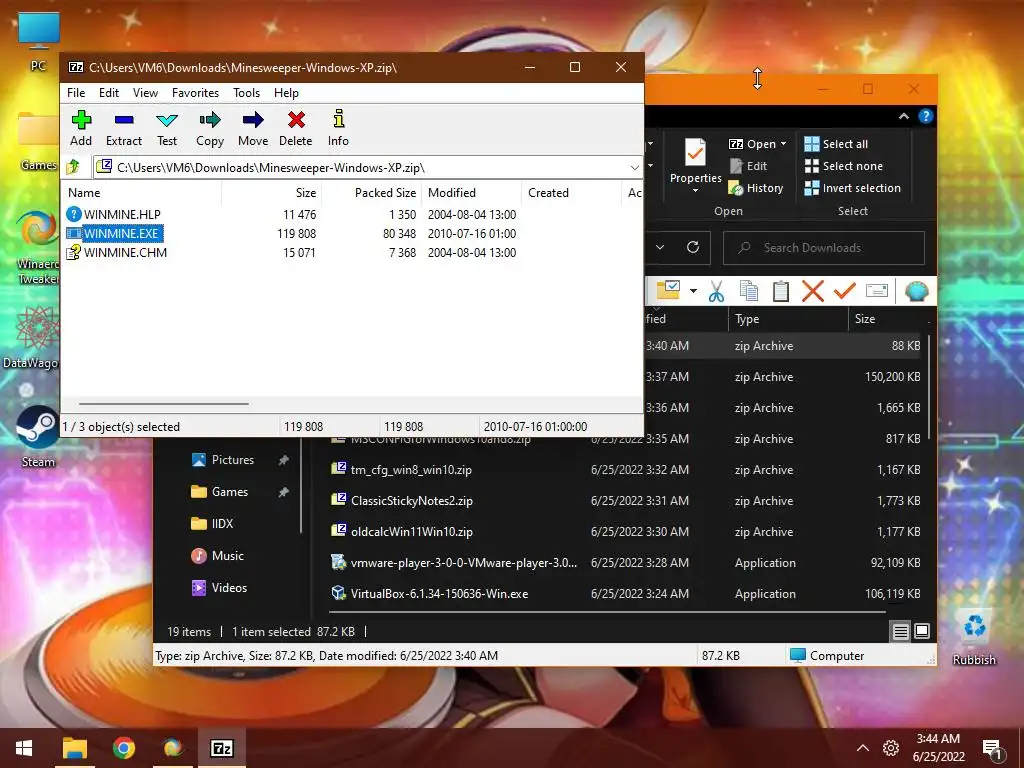Screen dimensions: 1024x768
Task: Open the Help menu in 7-Zip
Action: [286, 93]
